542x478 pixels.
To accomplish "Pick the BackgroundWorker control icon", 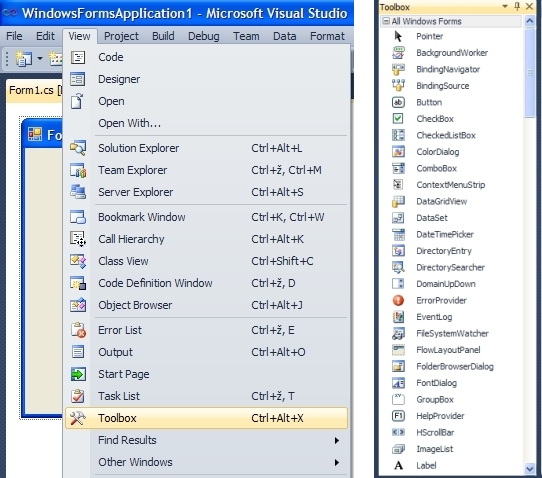I will point(398,53).
